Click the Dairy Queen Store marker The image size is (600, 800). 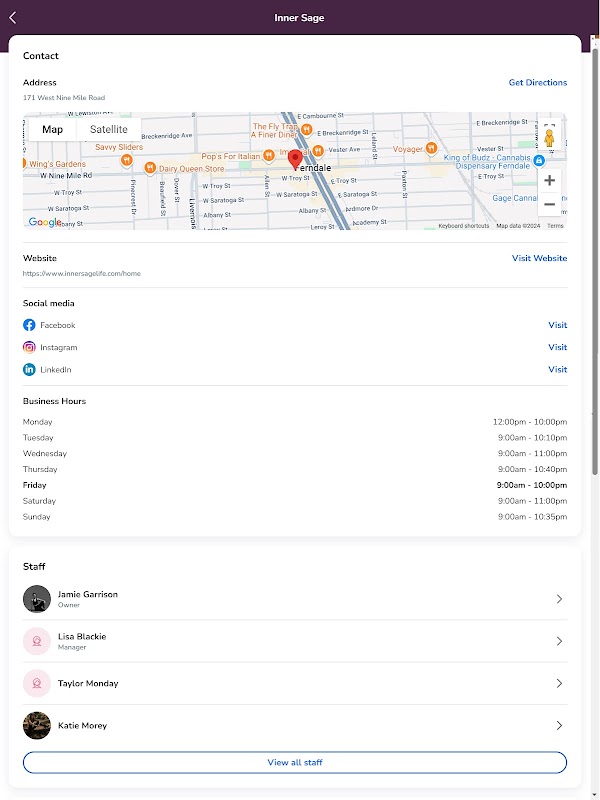click(149, 167)
